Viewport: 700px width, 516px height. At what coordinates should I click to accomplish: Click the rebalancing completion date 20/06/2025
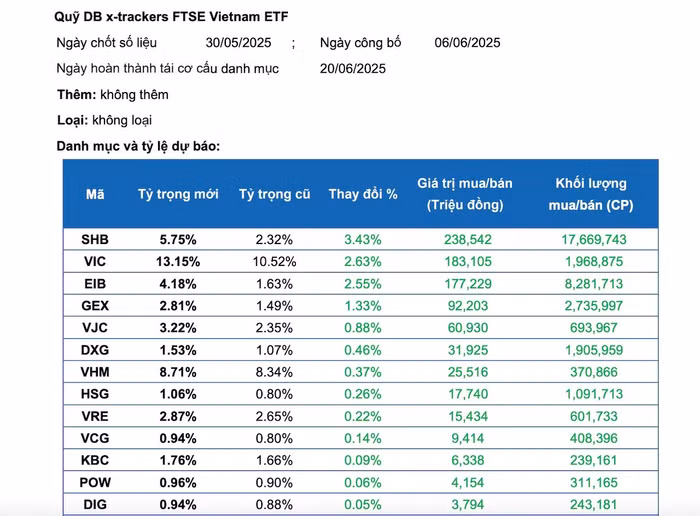pyautogui.click(x=353, y=69)
